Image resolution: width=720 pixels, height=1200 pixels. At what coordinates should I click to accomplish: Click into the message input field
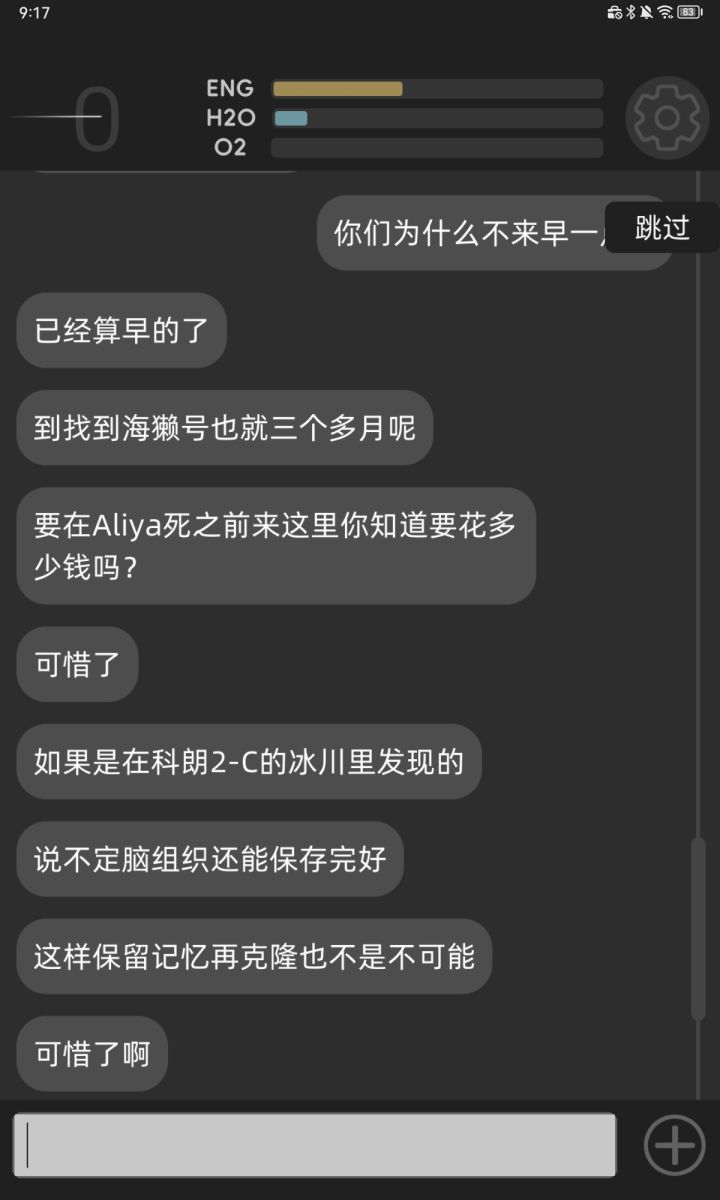pyautogui.click(x=314, y=1145)
